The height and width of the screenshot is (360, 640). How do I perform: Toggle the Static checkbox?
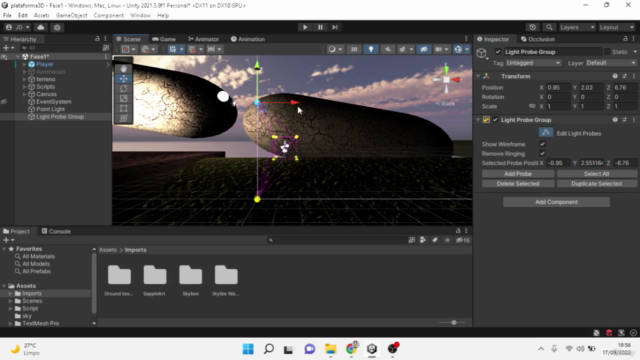tap(607, 52)
